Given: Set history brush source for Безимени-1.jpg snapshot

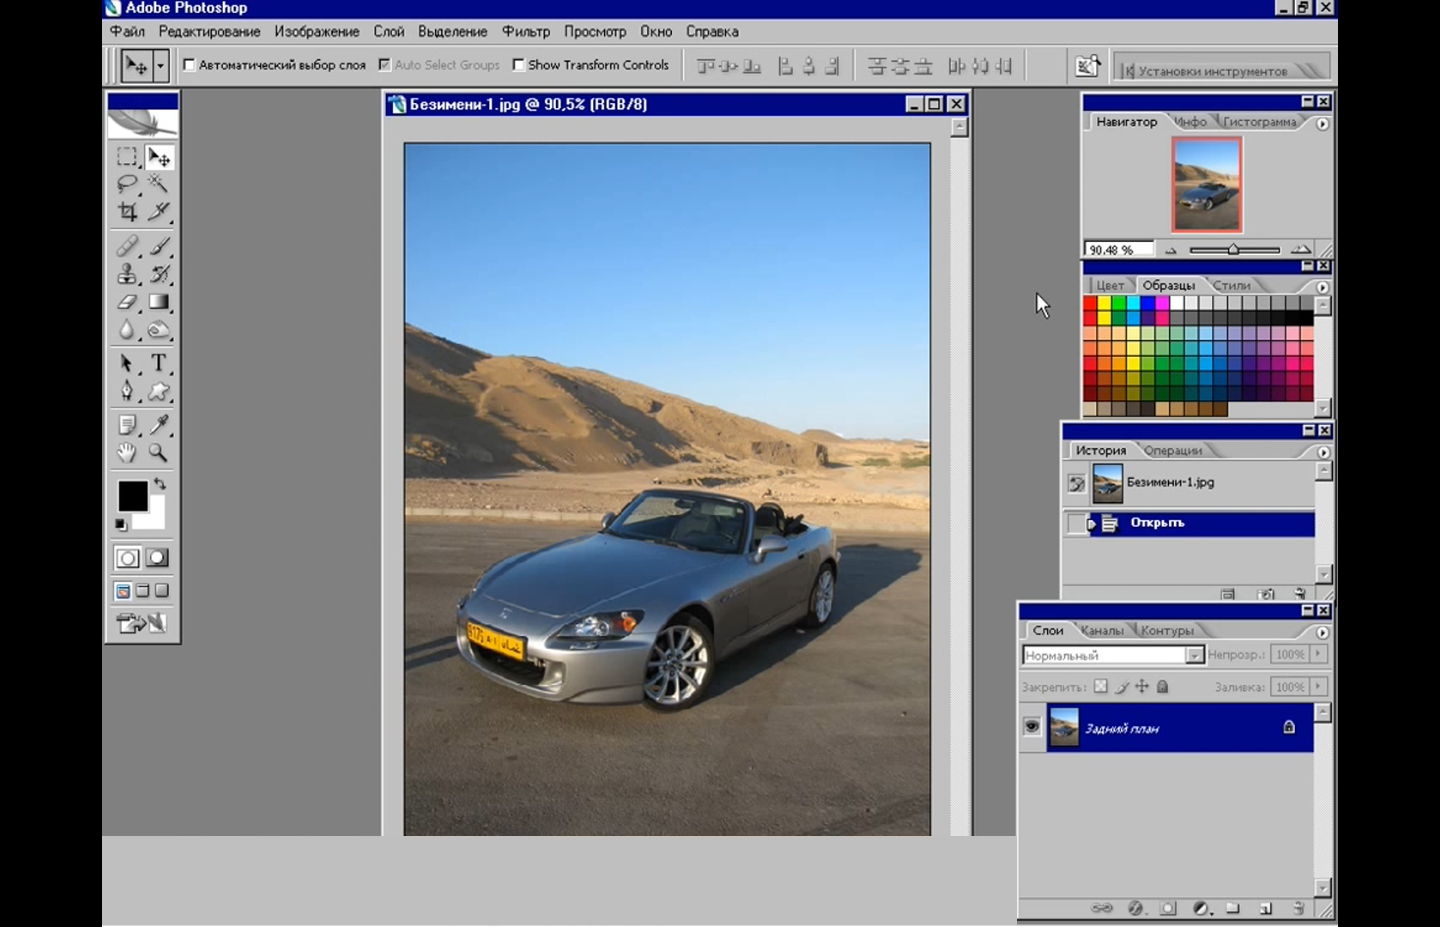Looking at the screenshot, I should [x=1076, y=484].
